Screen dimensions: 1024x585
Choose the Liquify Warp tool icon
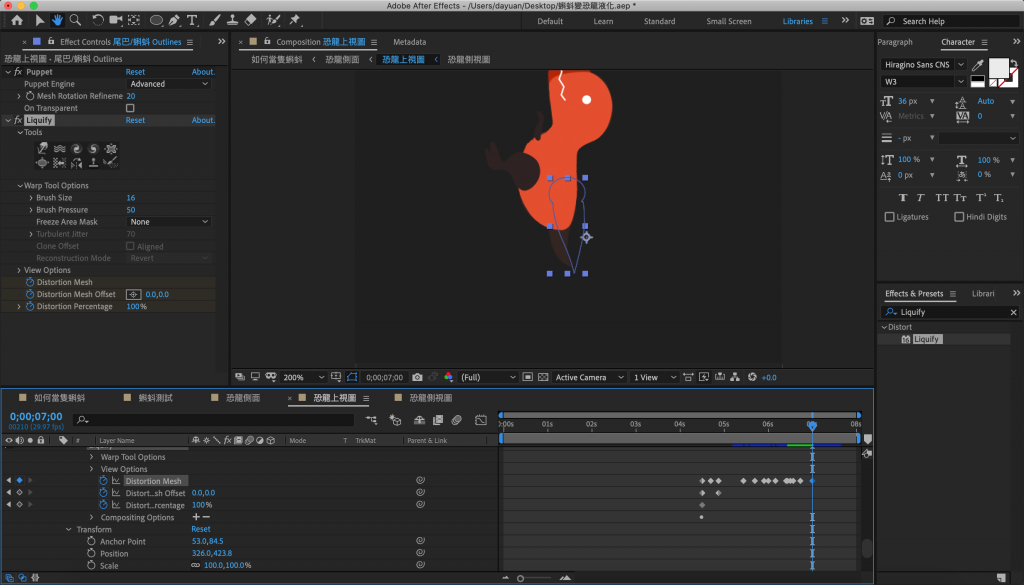click(x=42, y=148)
